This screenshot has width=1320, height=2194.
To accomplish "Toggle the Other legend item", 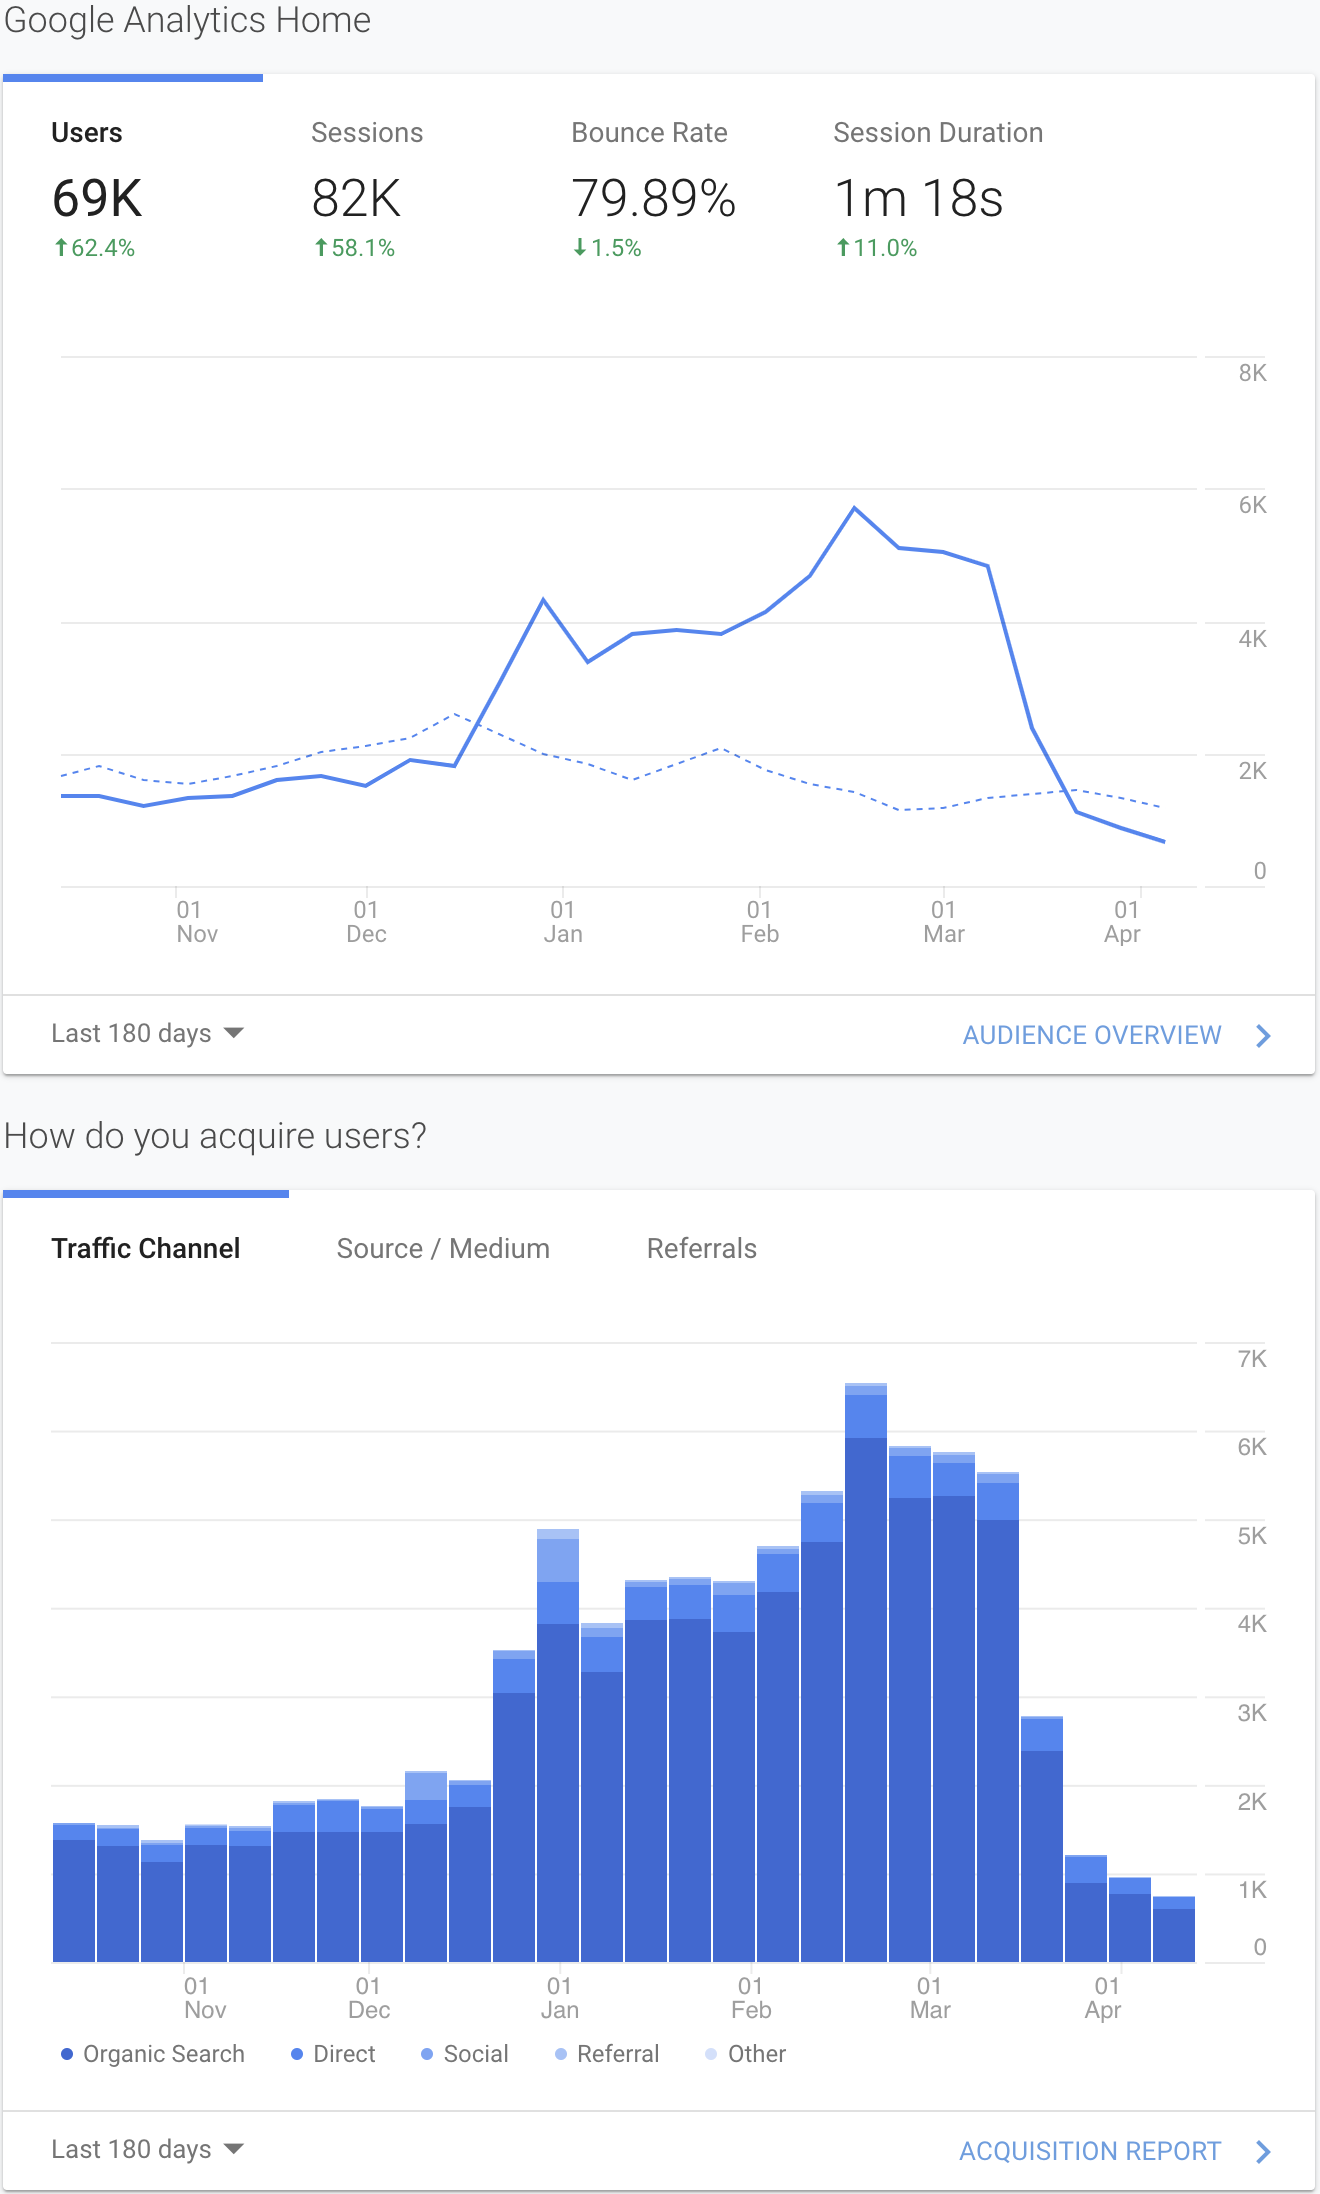I will 746,2054.
